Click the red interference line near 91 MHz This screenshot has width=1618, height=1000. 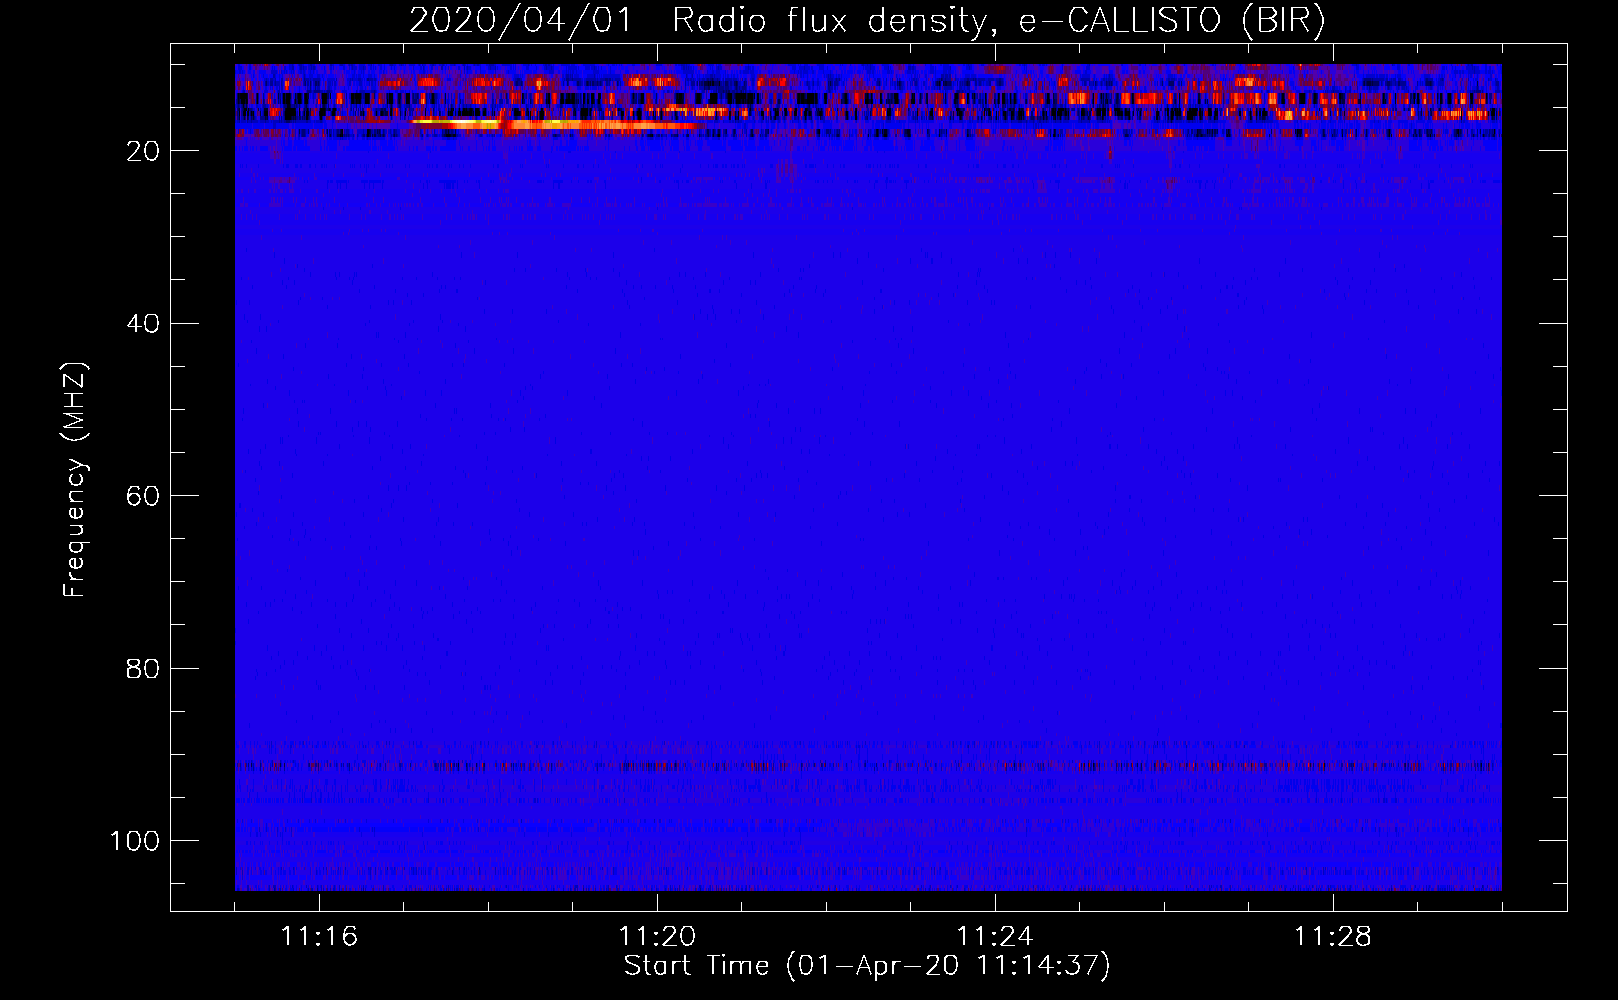pyautogui.click(x=868, y=766)
